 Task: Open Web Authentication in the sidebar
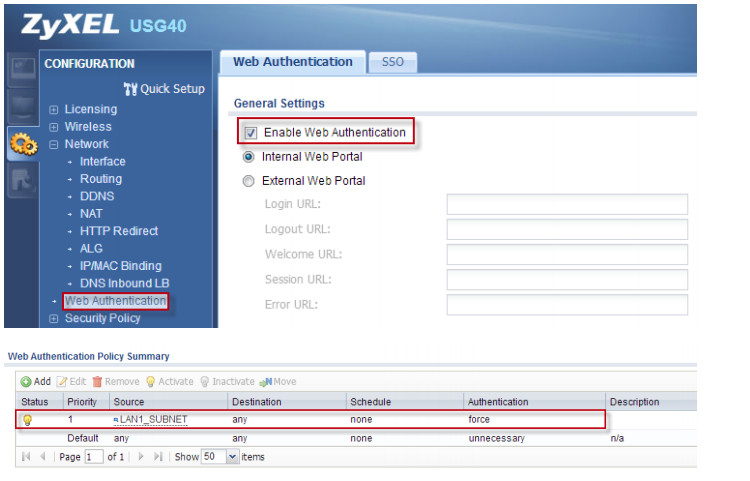click(x=115, y=301)
